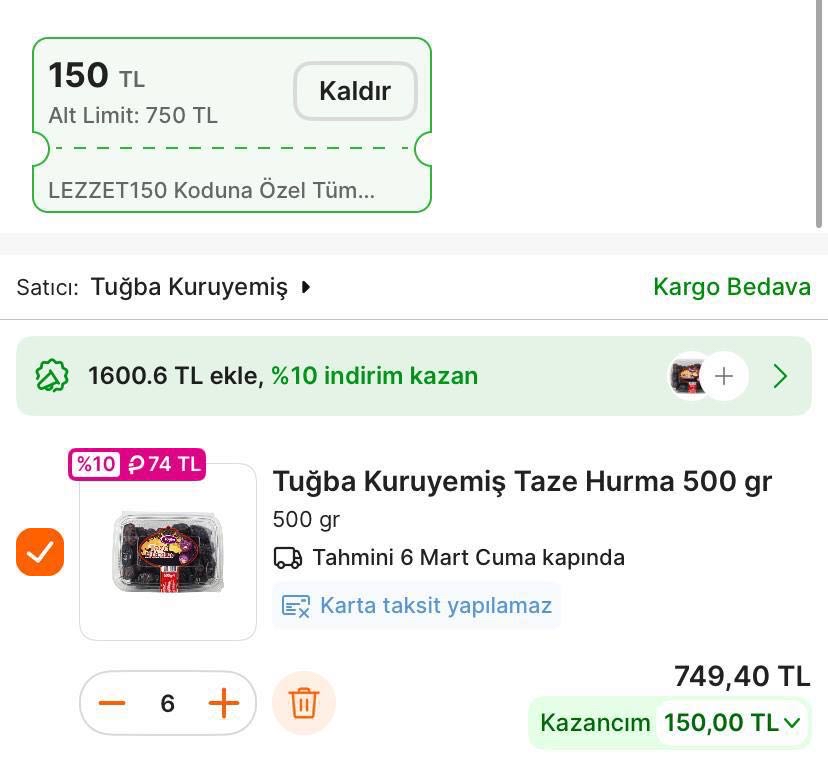Open the product title Taze Hurma 500 gr
The image size is (828, 777).
pyautogui.click(x=522, y=481)
